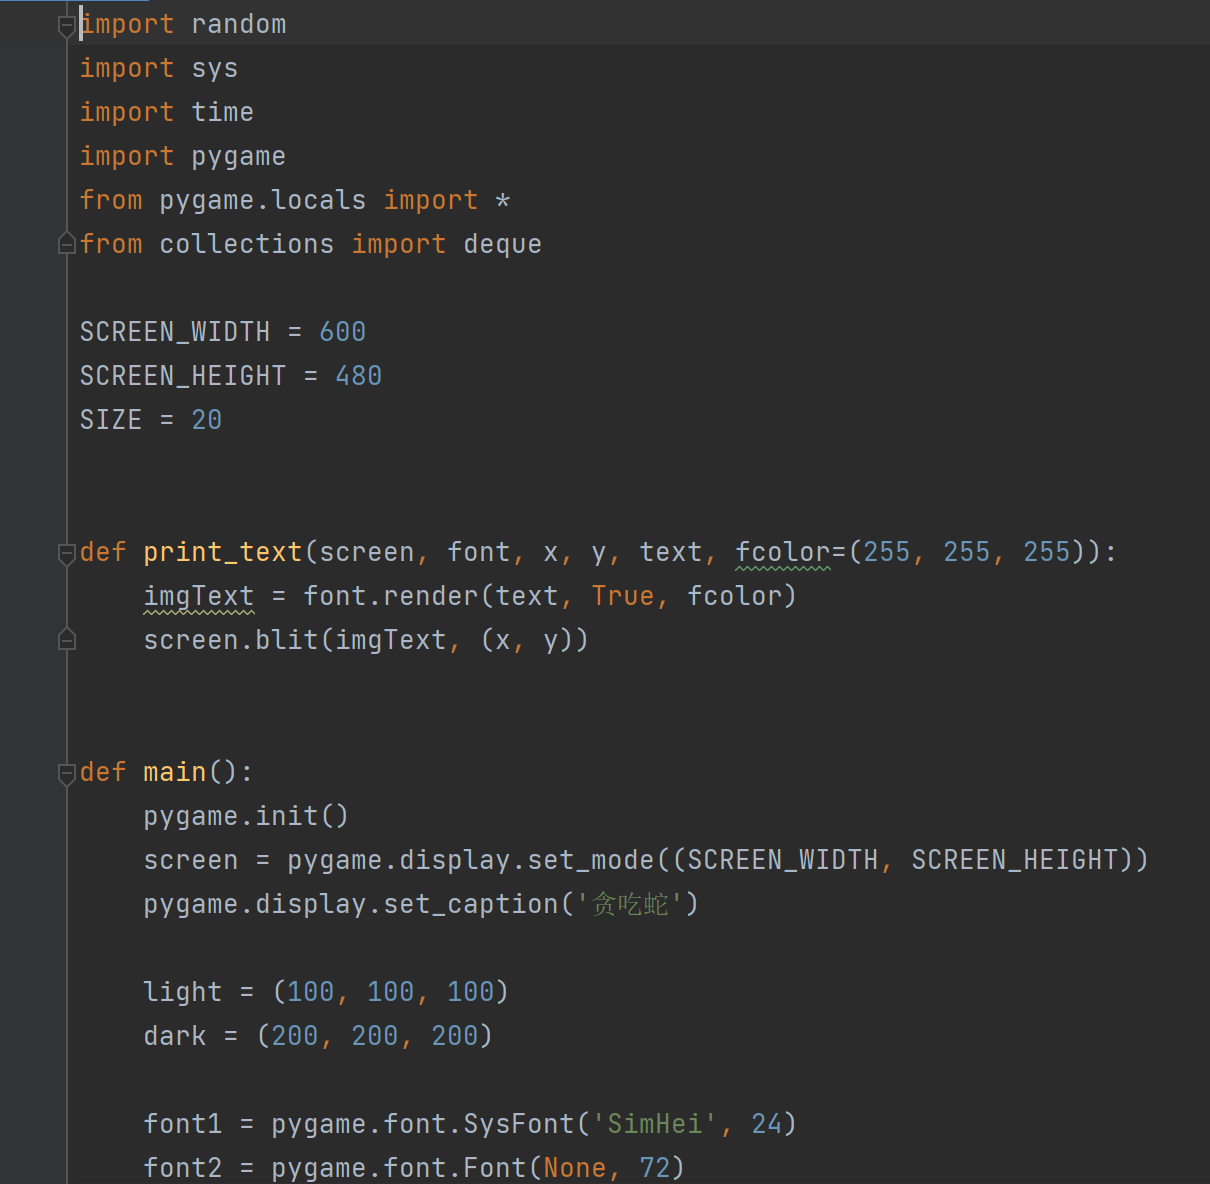Collapse the print_text function definition
The width and height of the screenshot is (1210, 1184).
click(x=67, y=553)
